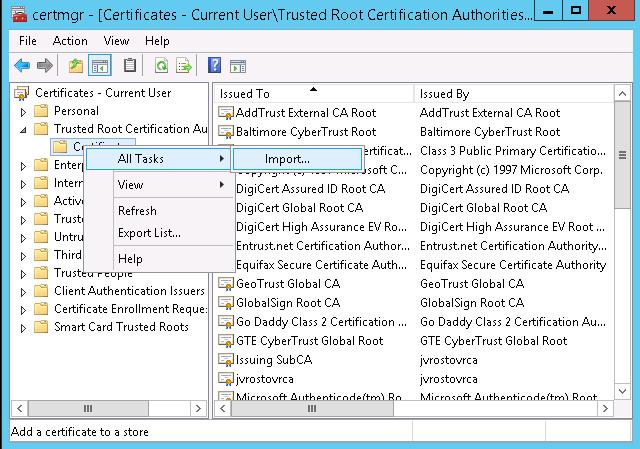This screenshot has height=449, width=640.
Task: Click the Baltimore CyberTrust Root certificate icon
Action: pos(226,132)
